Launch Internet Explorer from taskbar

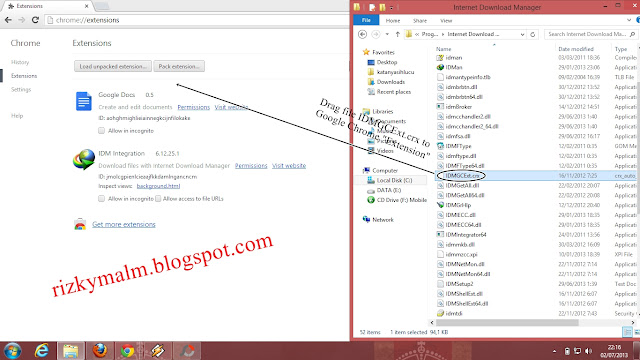click(x=42, y=351)
